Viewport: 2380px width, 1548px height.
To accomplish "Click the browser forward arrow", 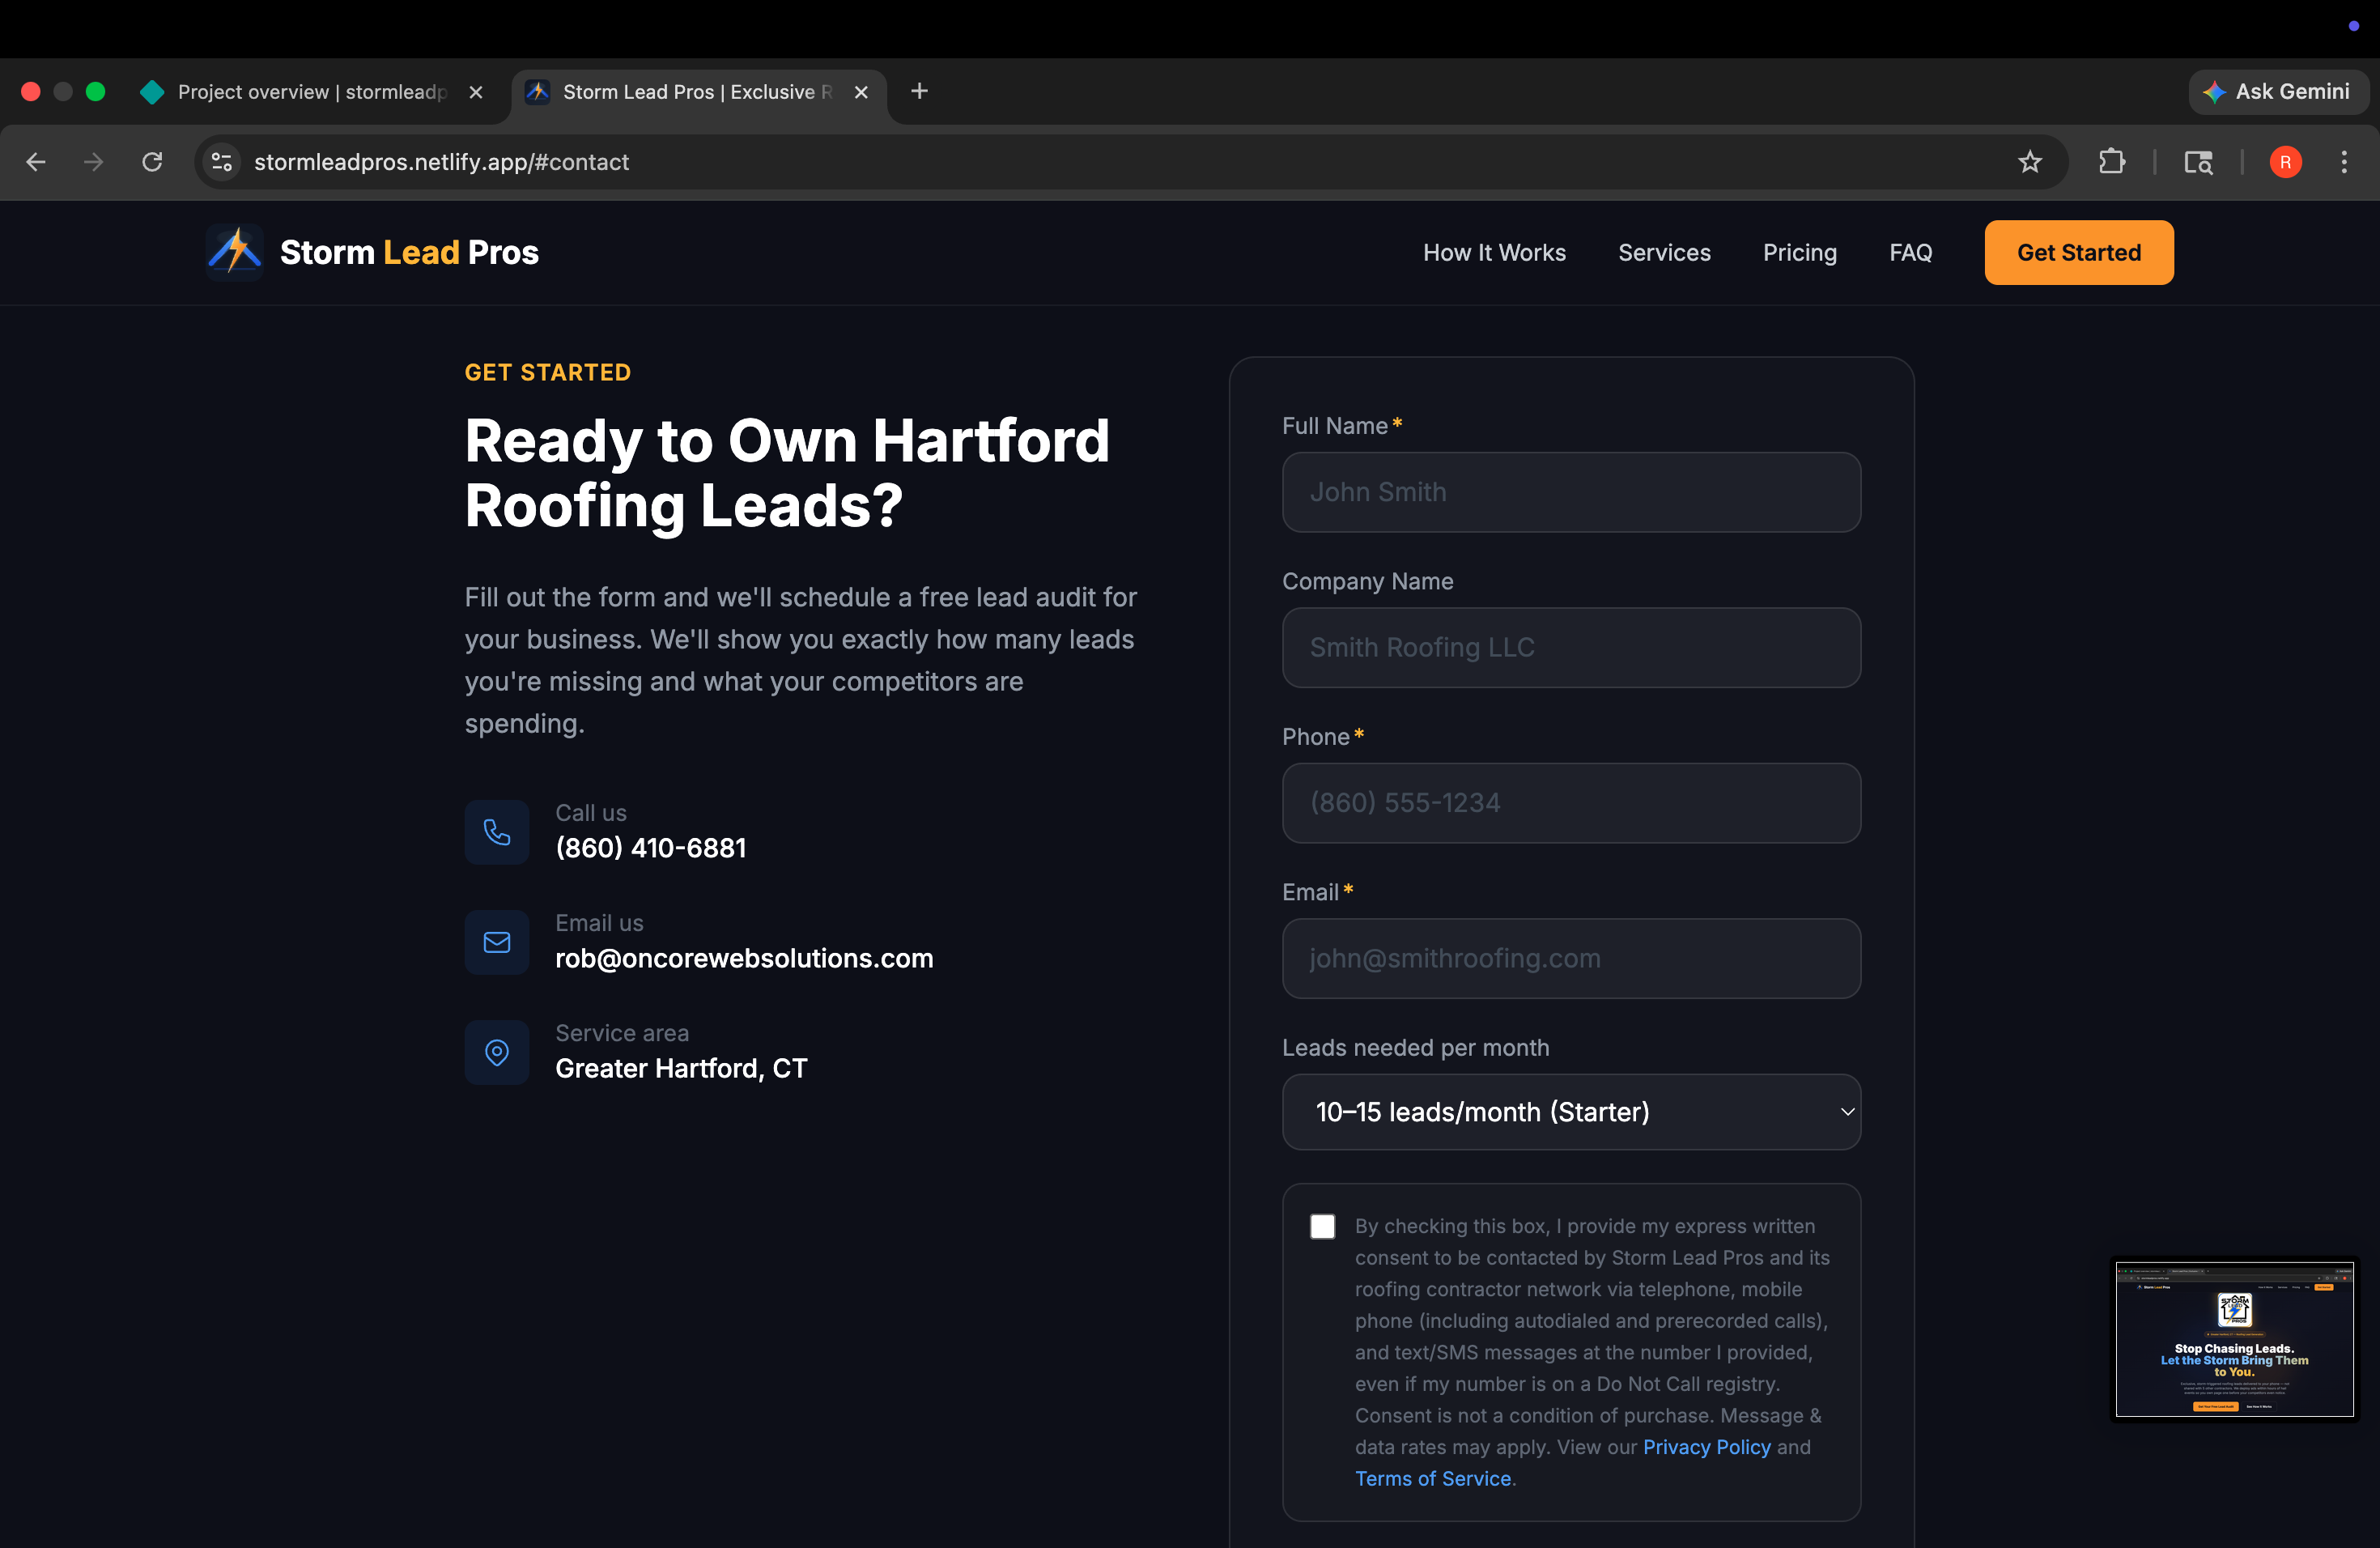I will (x=94, y=162).
